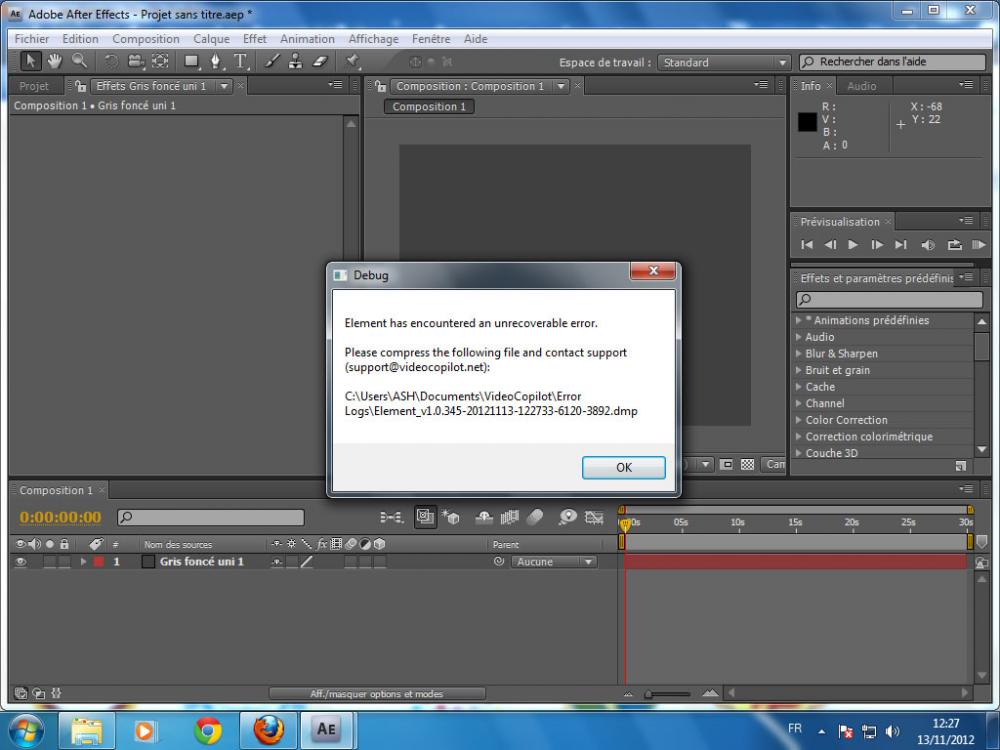Click Aff./masquer options et modes button
The image size is (1000, 750).
(377, 693)
